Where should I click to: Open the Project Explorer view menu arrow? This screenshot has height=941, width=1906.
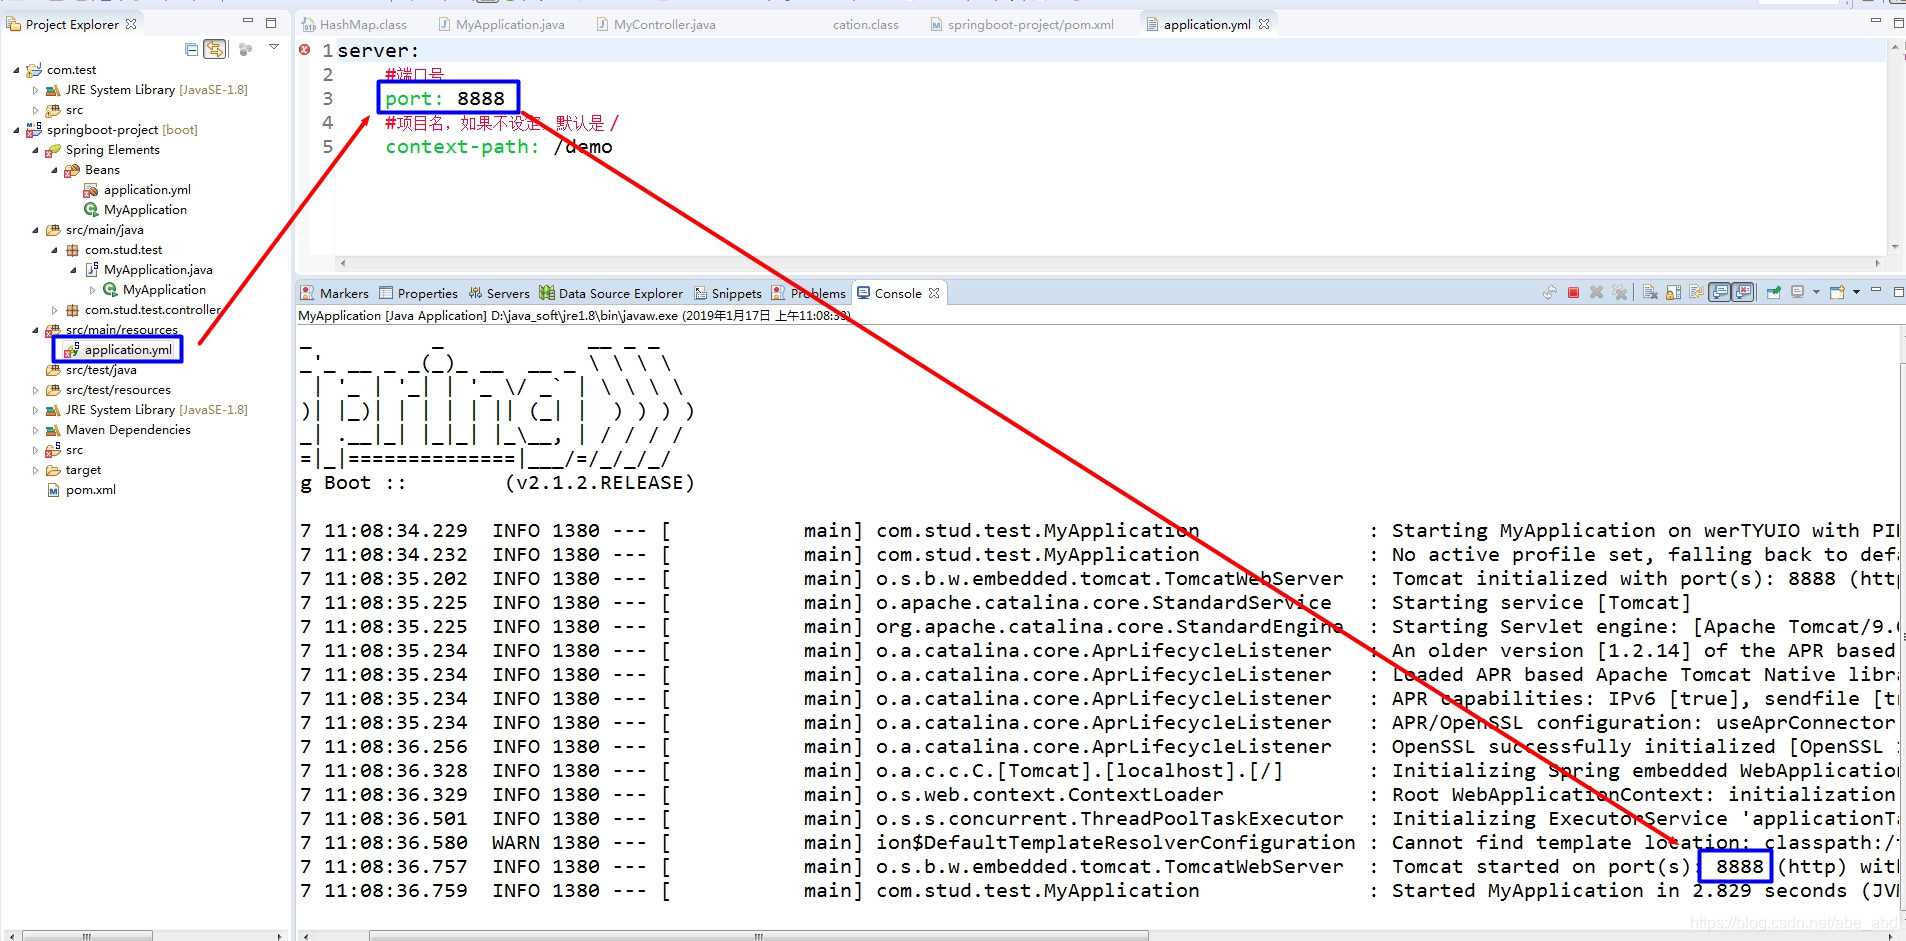(274, 47)
